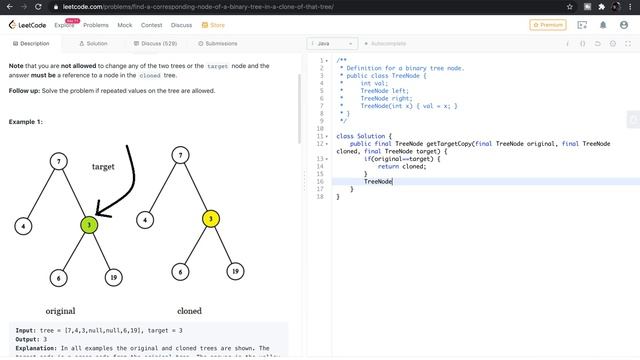Click the panel splitter drag handle
640x360 pixels.
[x=304, y=181]
